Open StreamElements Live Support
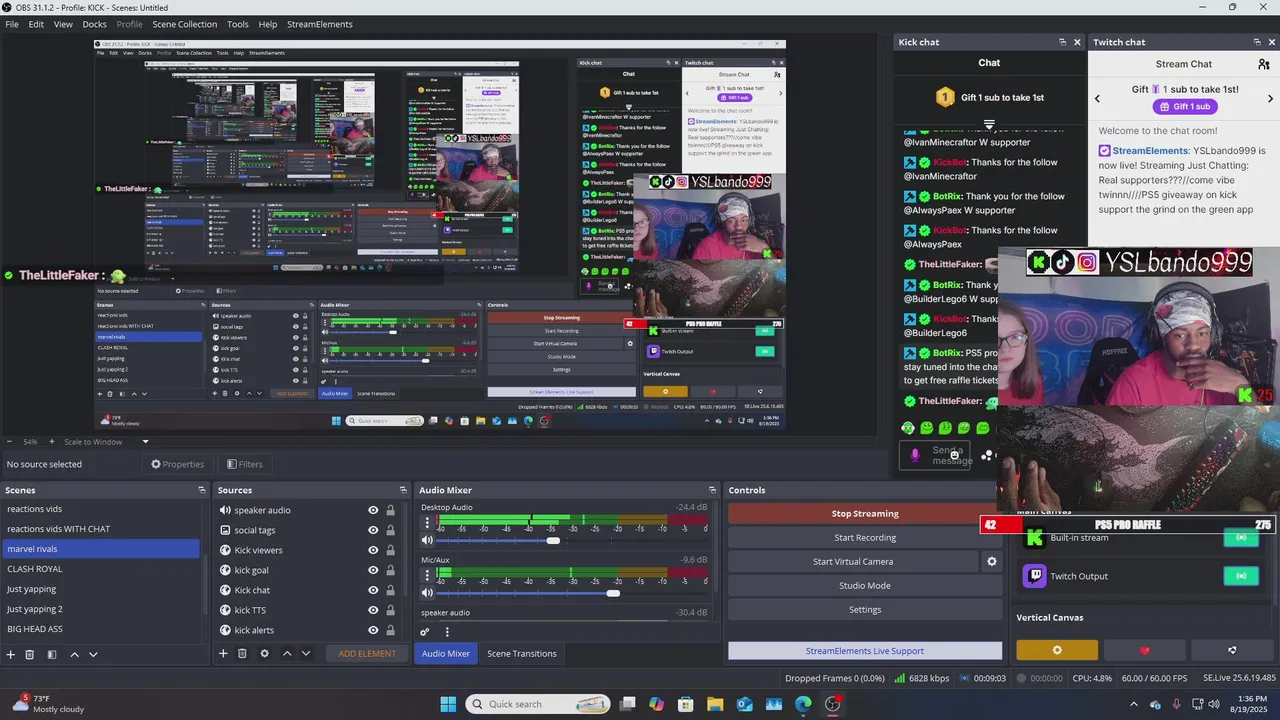Viewport: 1280px width, 720px height. (865, 651)
